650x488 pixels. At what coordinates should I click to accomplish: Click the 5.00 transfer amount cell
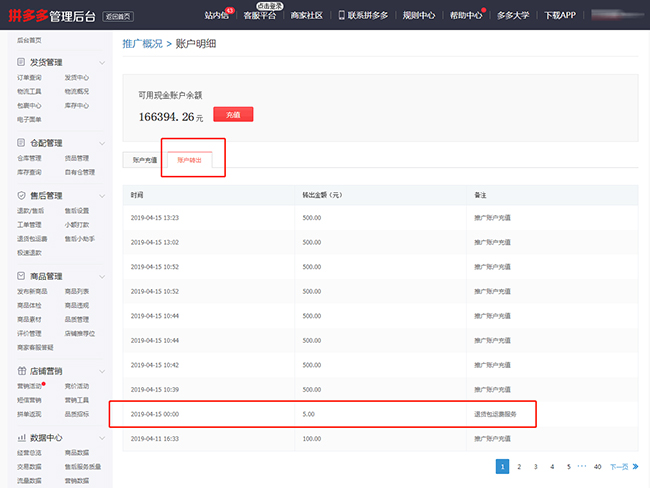pos(308,414)
